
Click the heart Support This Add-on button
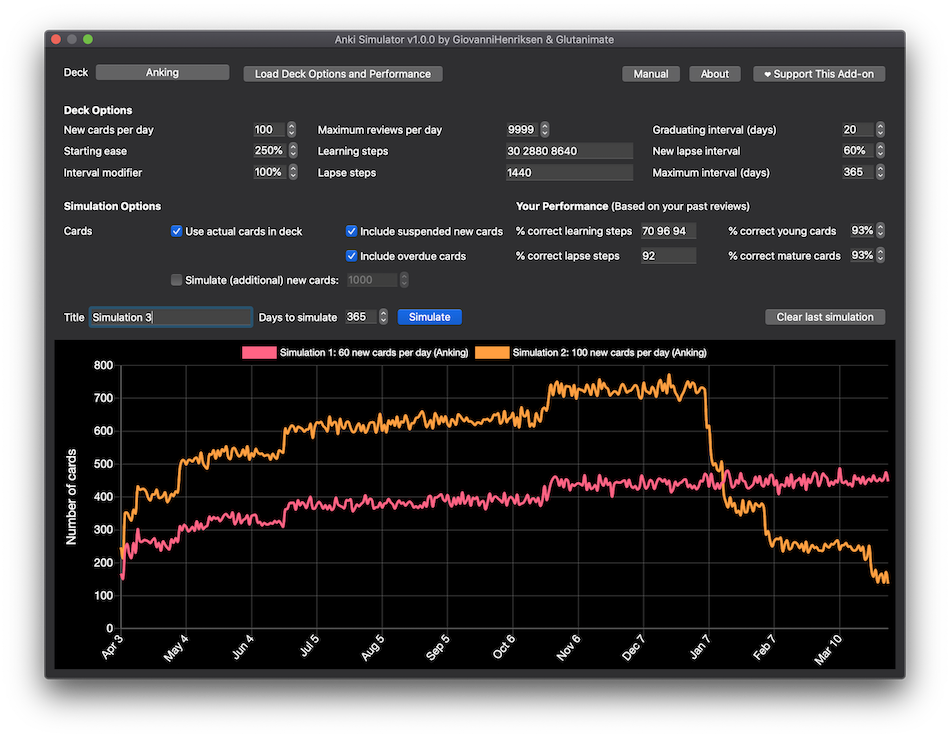pos(818,74)
